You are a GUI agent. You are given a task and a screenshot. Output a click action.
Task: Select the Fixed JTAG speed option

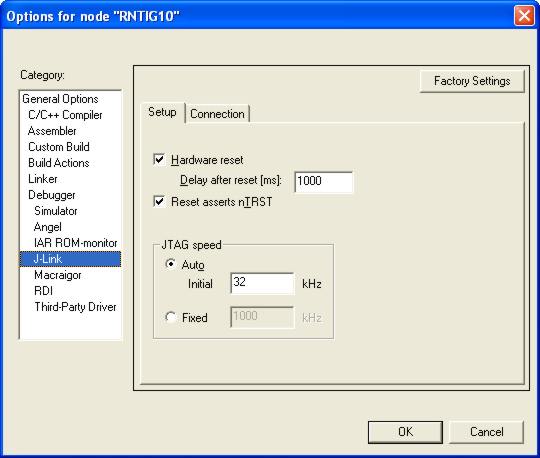[170, 317]
